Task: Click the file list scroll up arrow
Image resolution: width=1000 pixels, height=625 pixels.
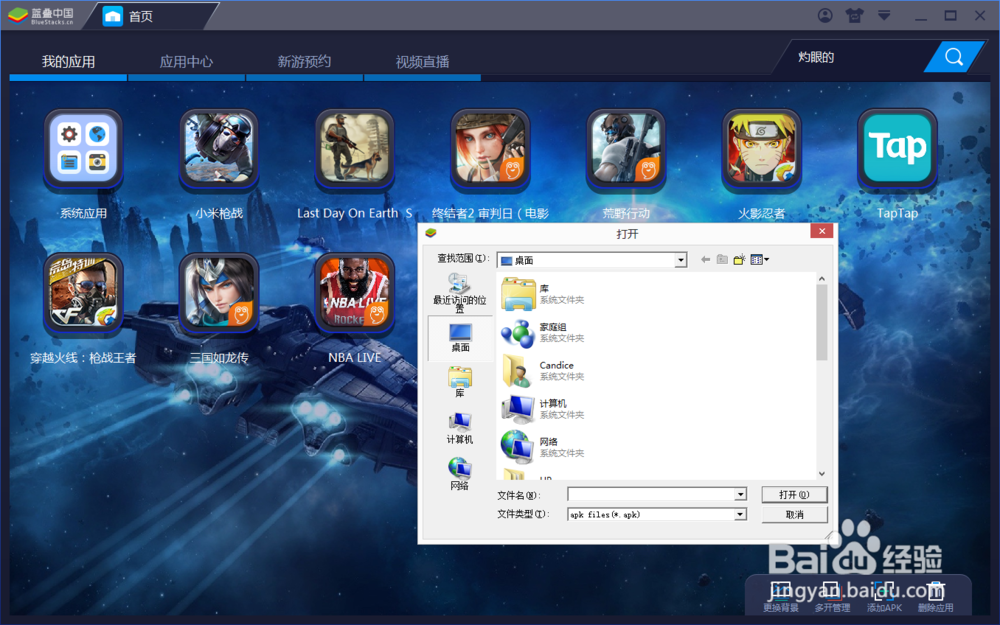Action: [x=821, y=279]
